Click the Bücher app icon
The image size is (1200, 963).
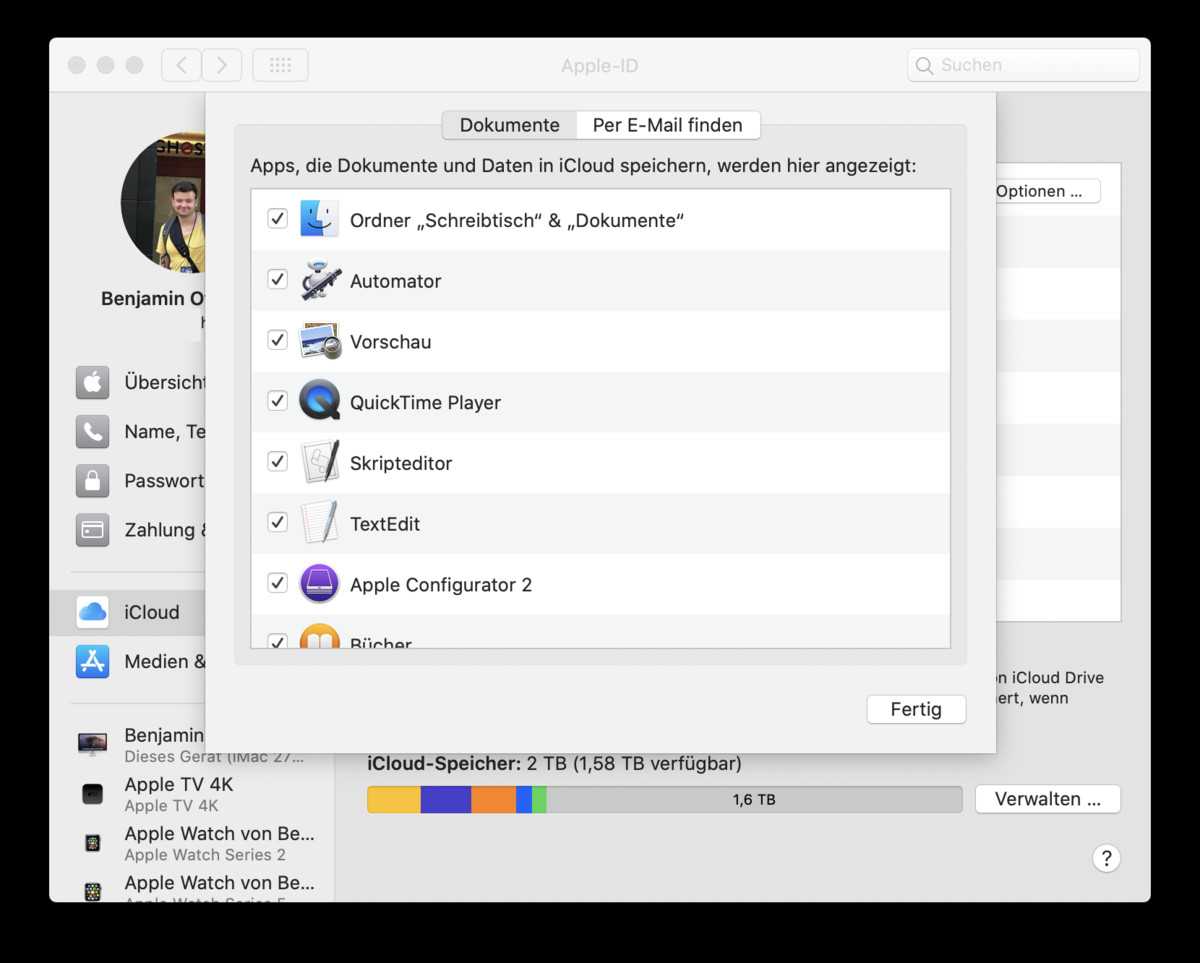(x=320, y=638)
